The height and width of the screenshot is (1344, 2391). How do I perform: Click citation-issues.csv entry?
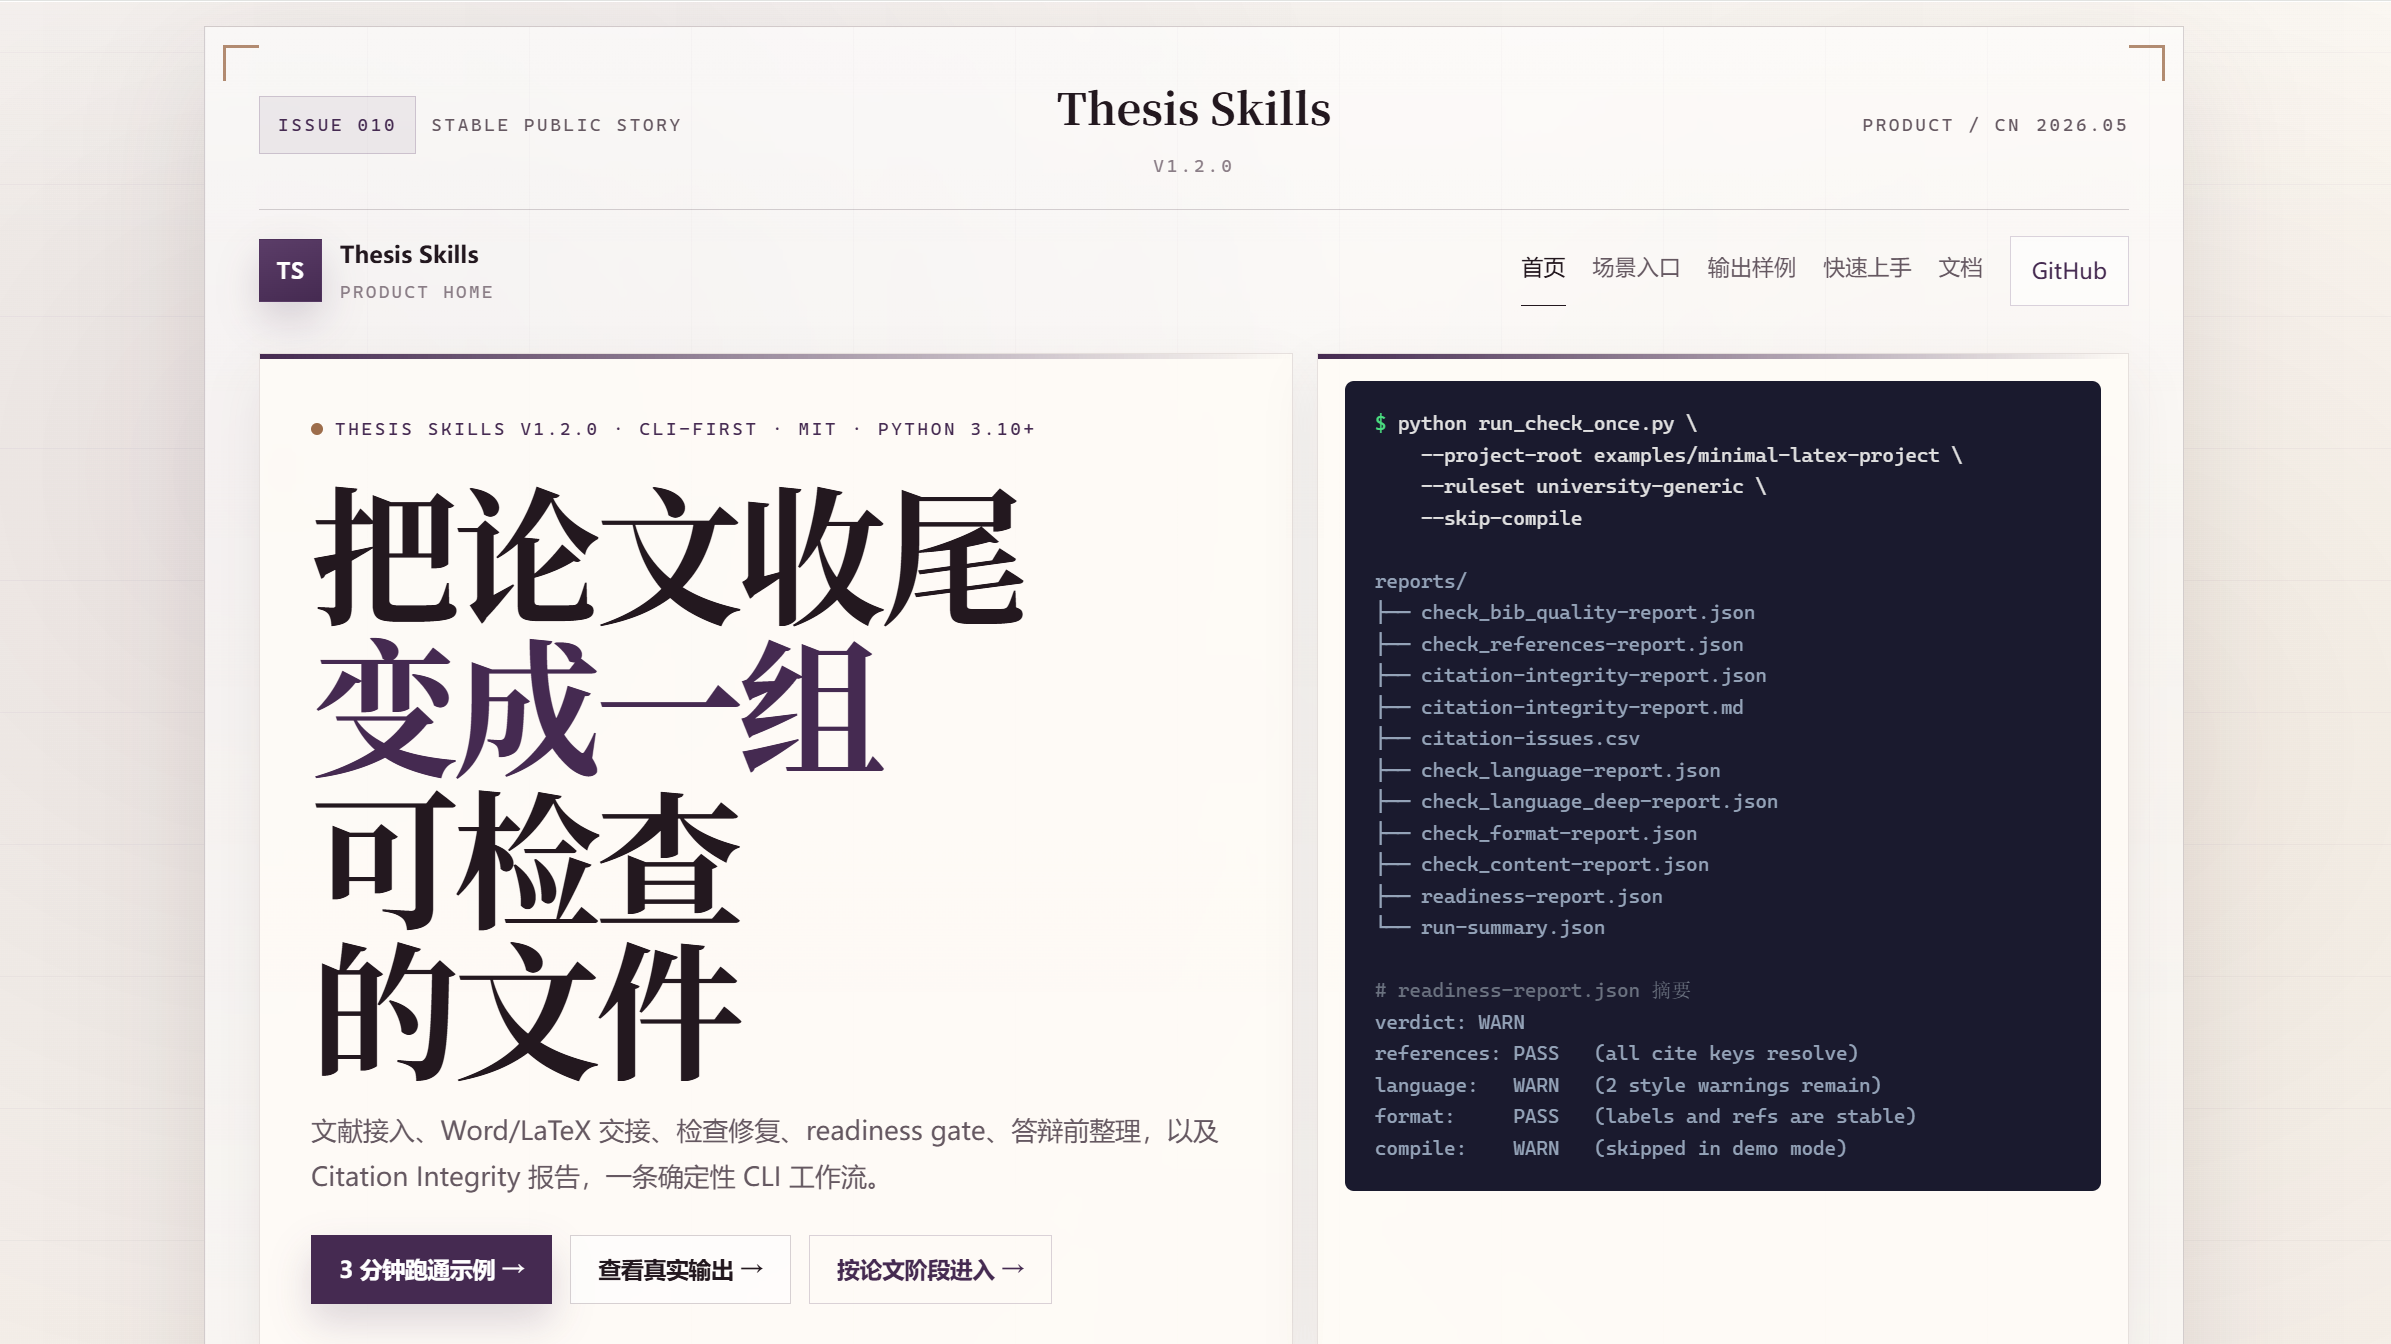(x=1530, y=738)
